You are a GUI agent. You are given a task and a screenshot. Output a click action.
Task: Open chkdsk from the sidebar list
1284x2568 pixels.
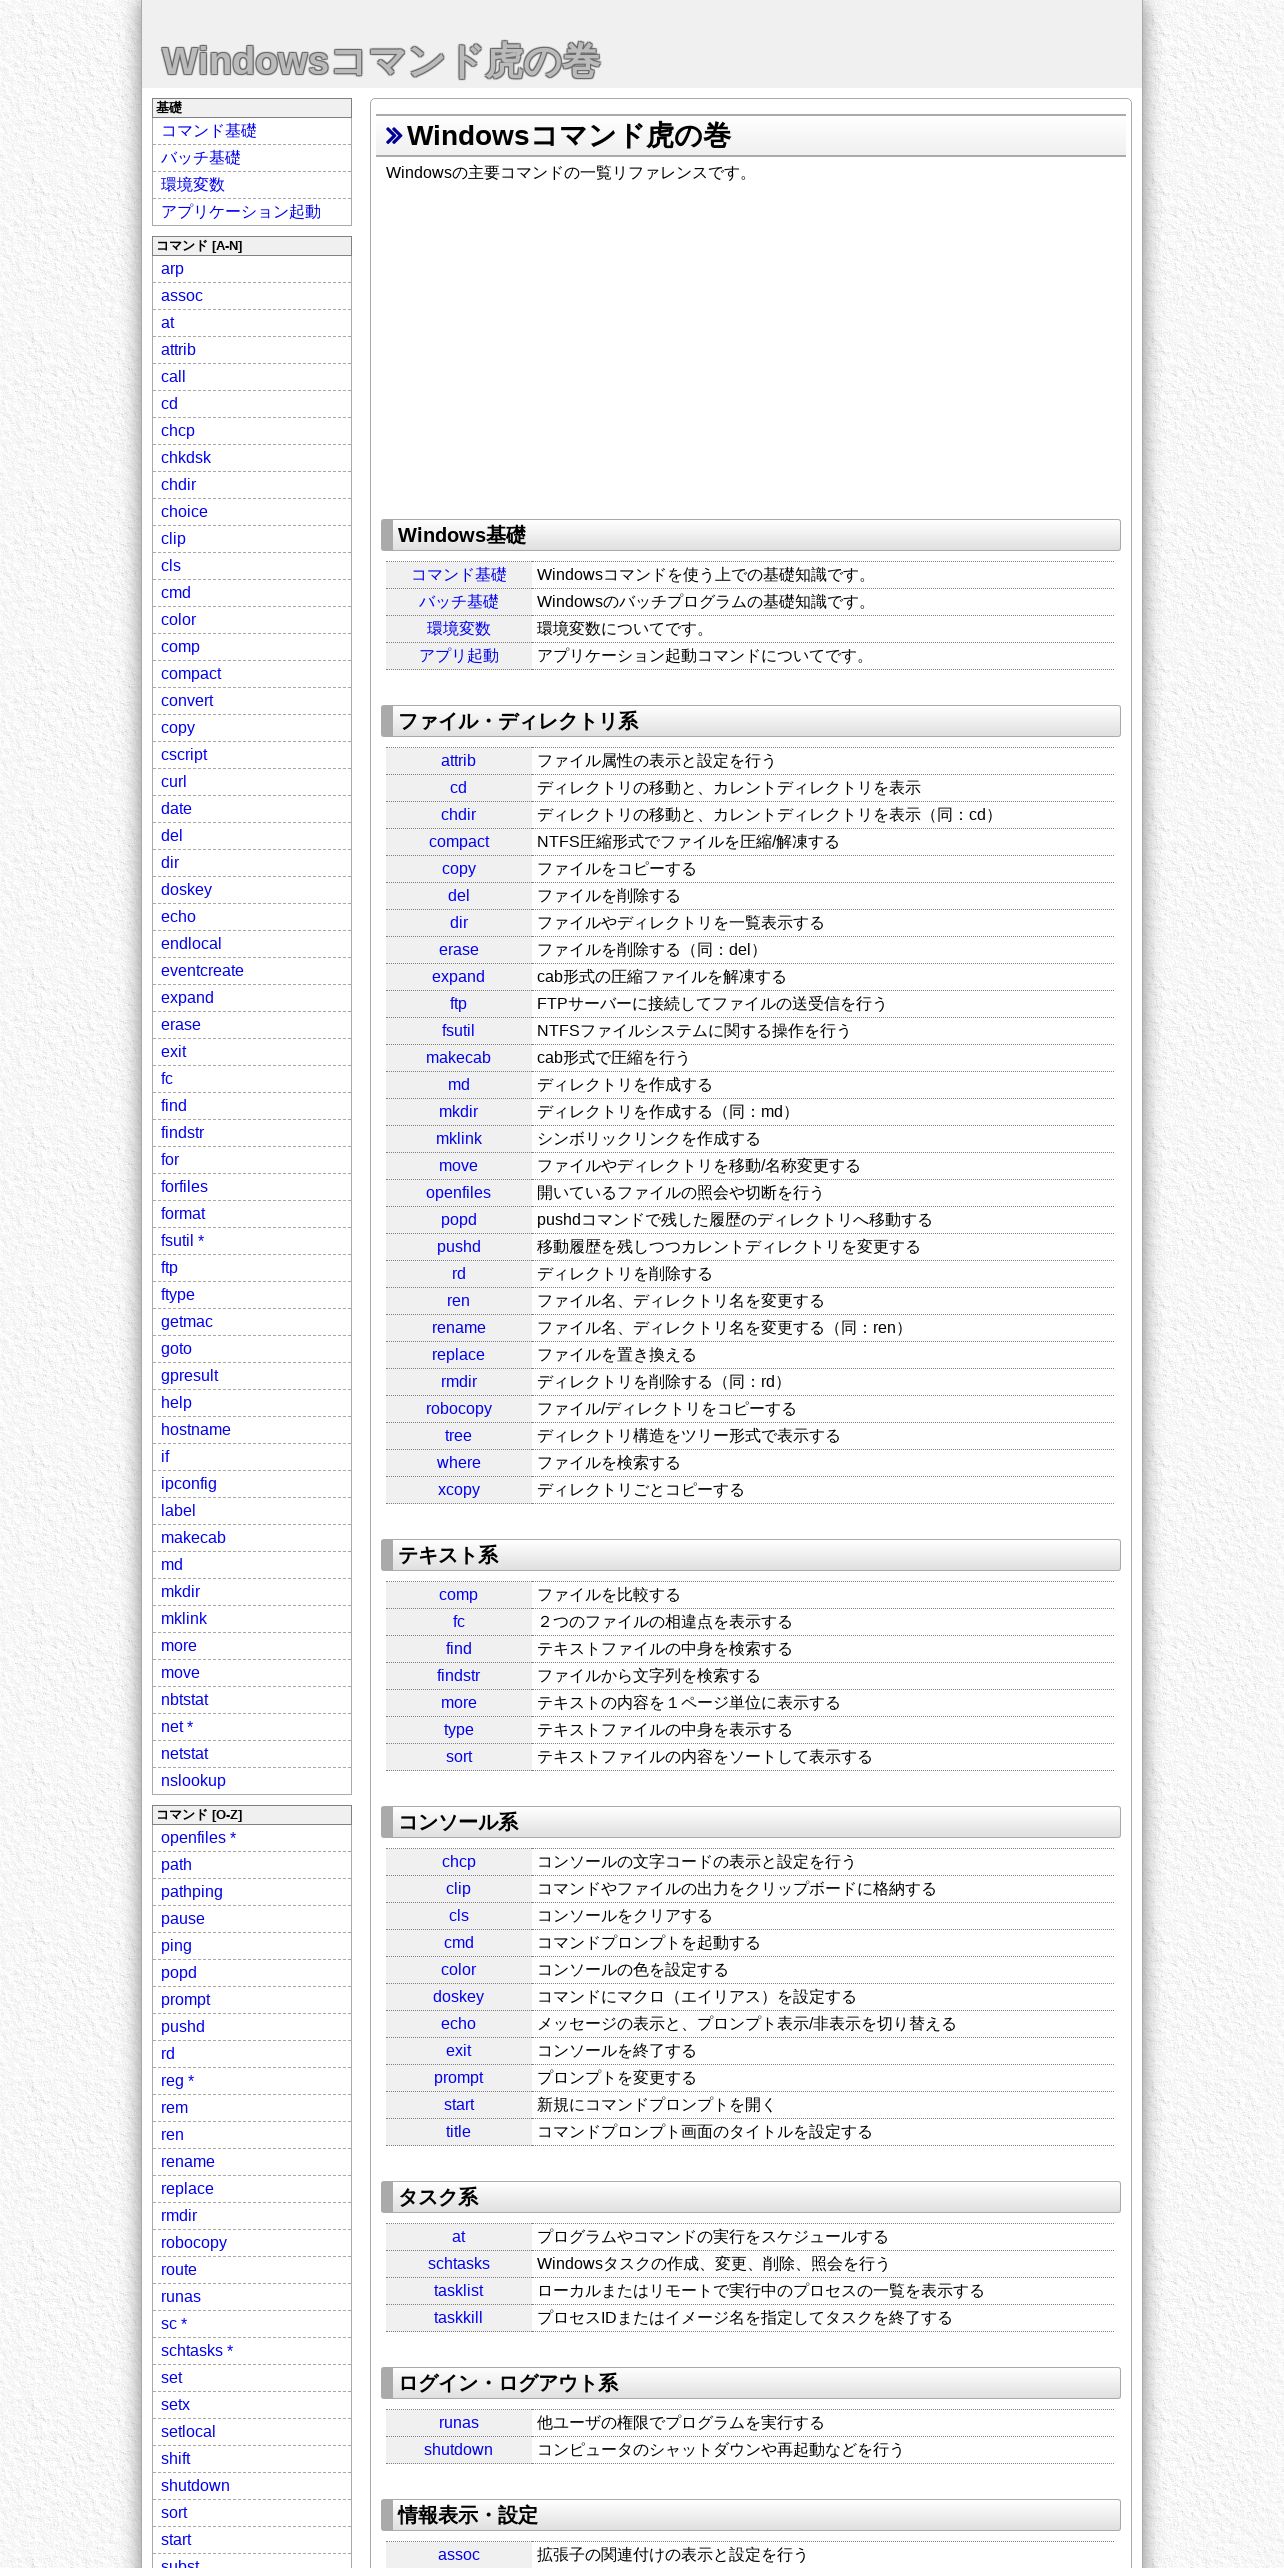[185, 458]
